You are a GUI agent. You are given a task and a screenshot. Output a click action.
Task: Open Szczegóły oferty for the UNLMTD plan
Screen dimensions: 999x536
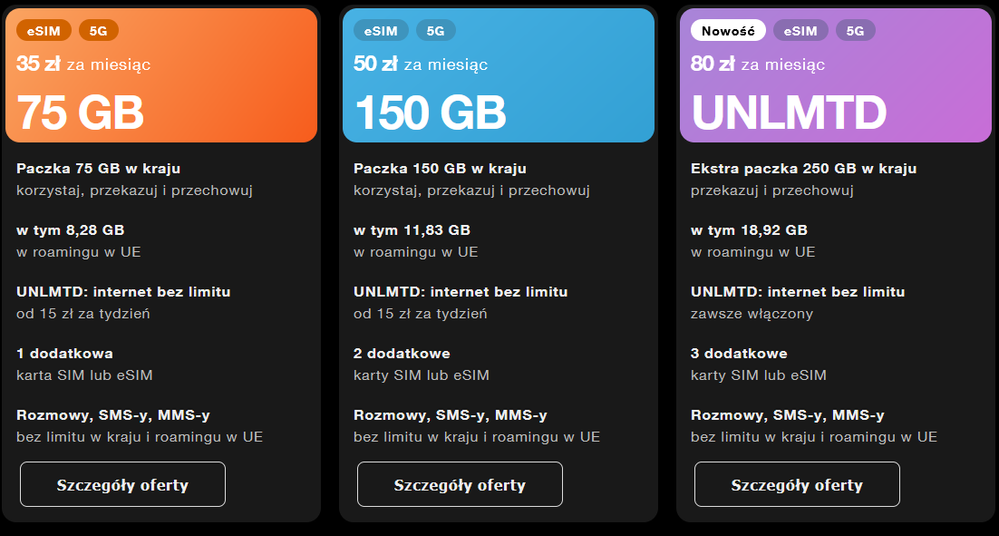pyautogui.click(x=796, y=485)
